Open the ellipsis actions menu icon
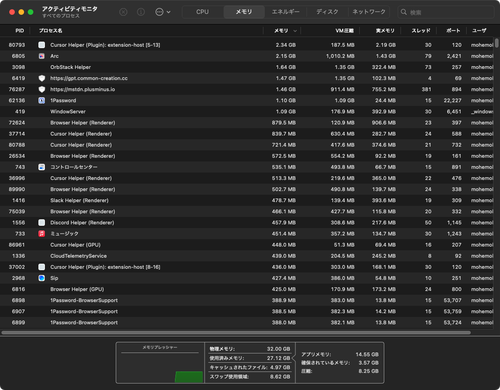The width and height of the screenshot is (500, 390). click(159, 12)
